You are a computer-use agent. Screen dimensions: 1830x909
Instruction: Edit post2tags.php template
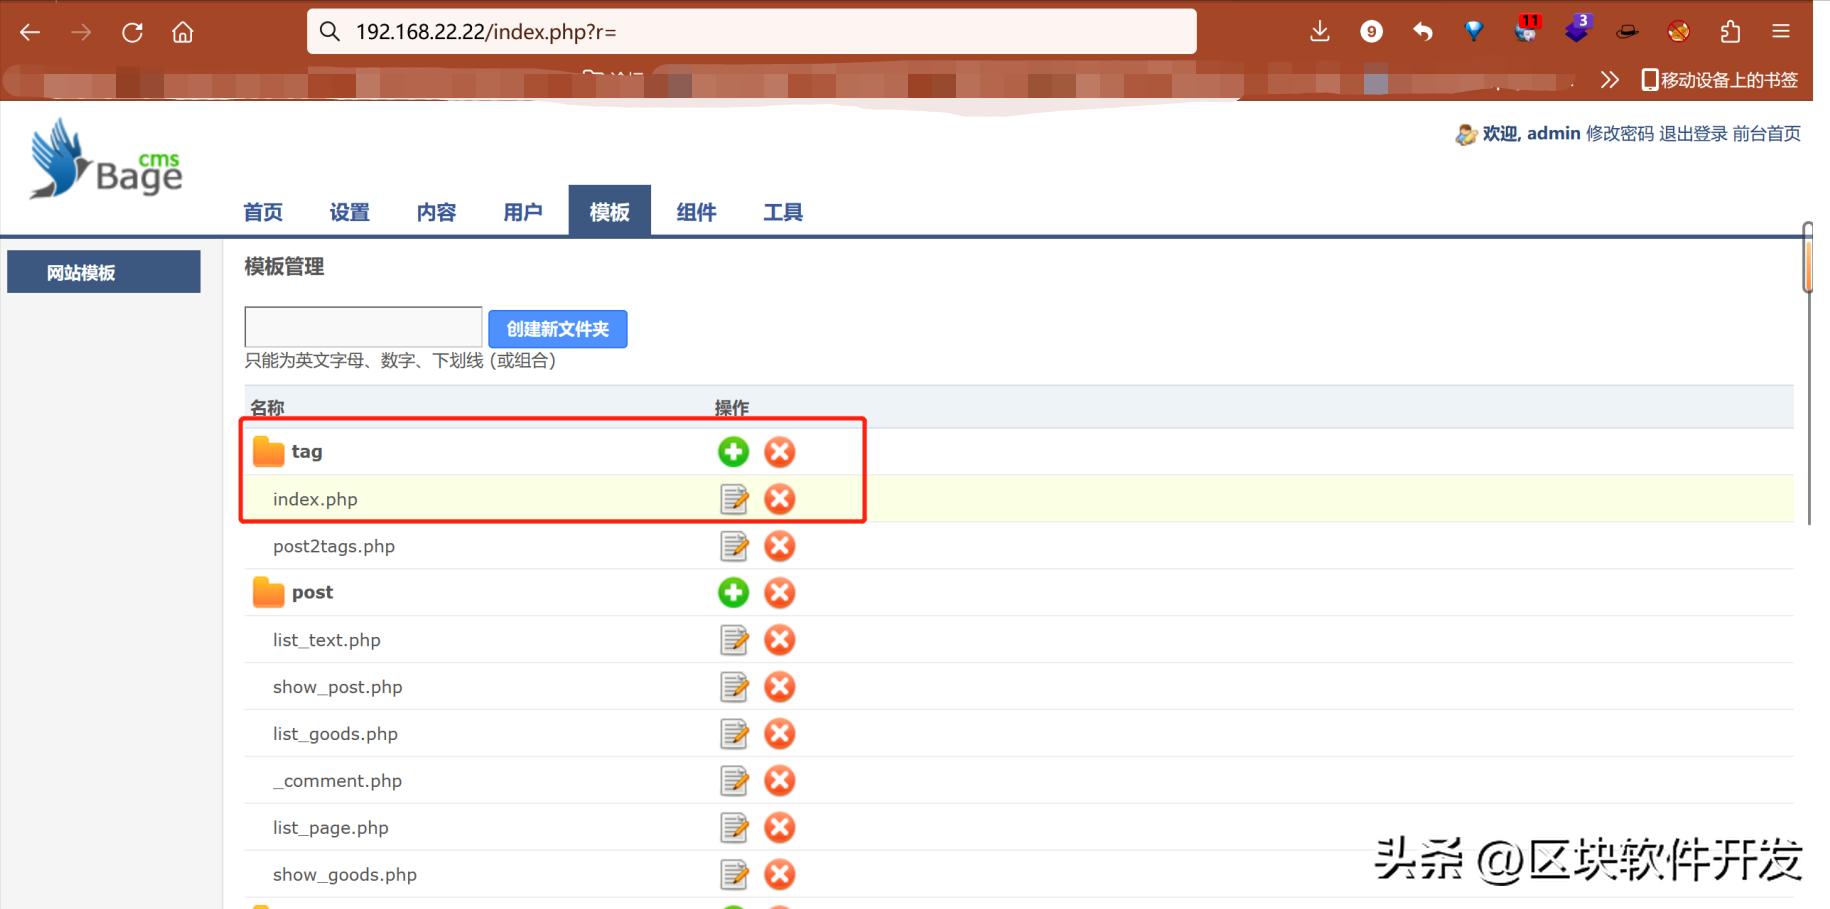pyautogui.click(x=734, y=546)
